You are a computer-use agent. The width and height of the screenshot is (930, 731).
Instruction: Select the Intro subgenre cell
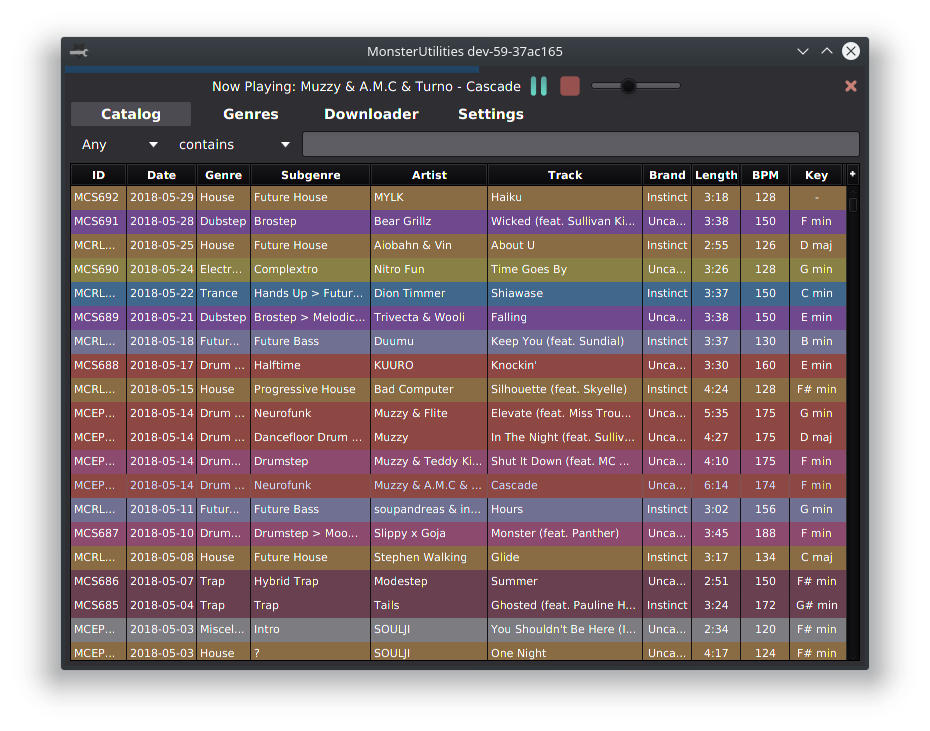310,630
